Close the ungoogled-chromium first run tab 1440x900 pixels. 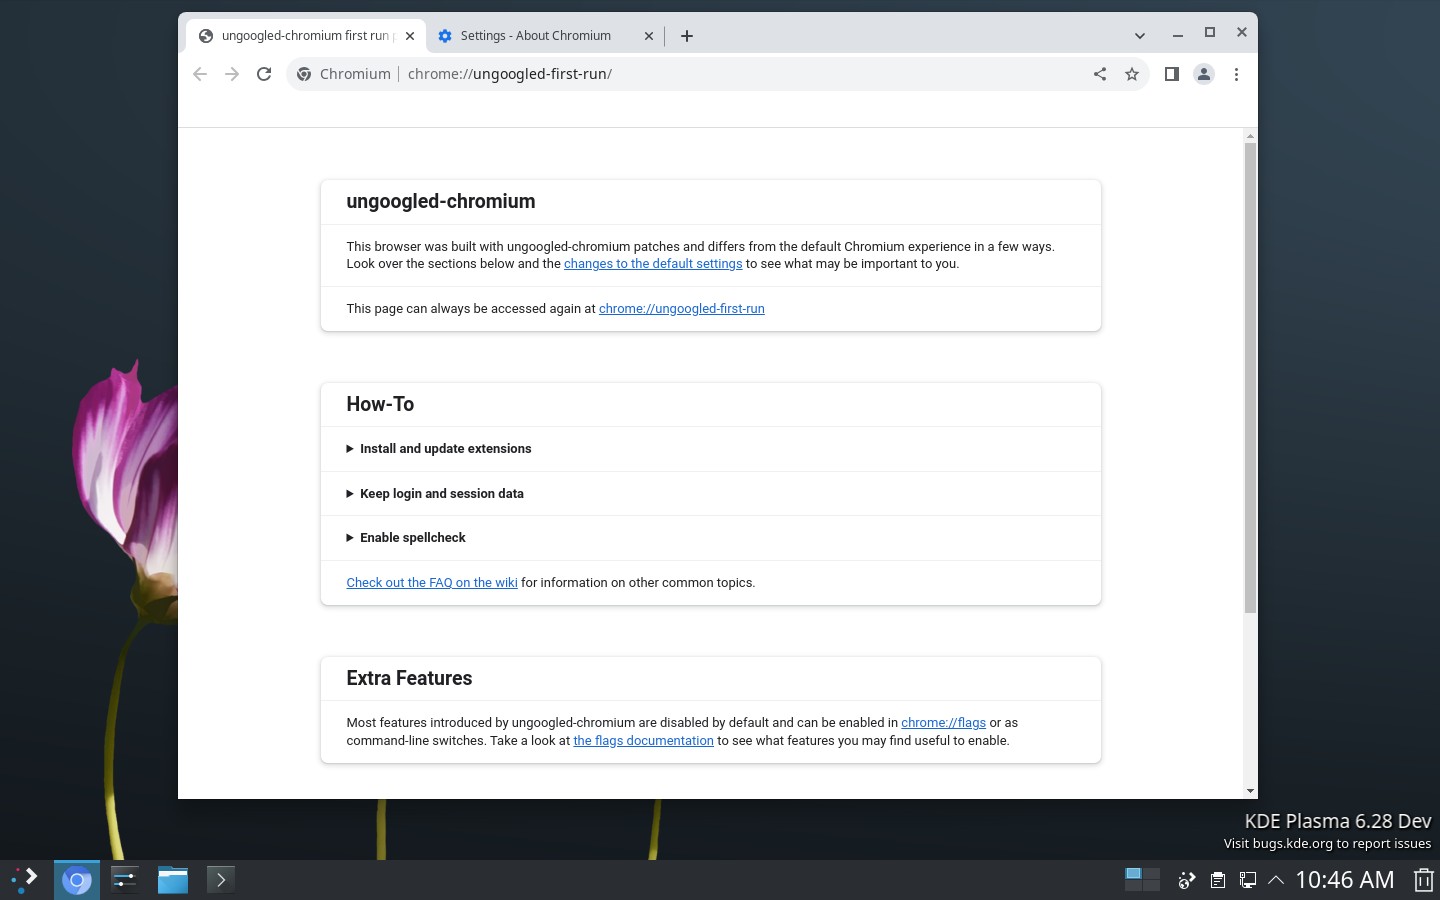click(x=410, y=36)
